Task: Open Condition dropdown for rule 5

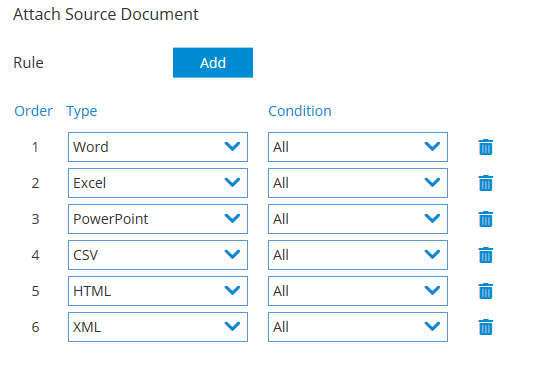Action: pos(358,291)
